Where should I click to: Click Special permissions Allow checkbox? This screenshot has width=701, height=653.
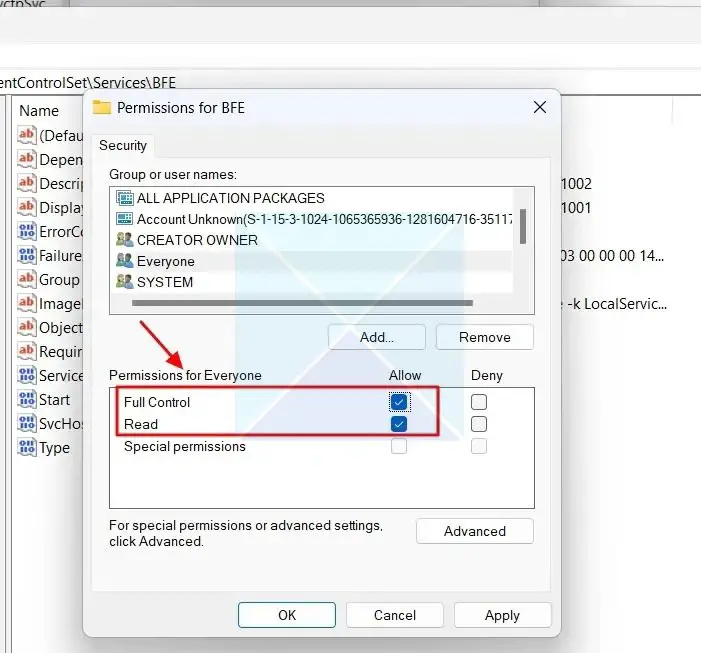(399, 446)
